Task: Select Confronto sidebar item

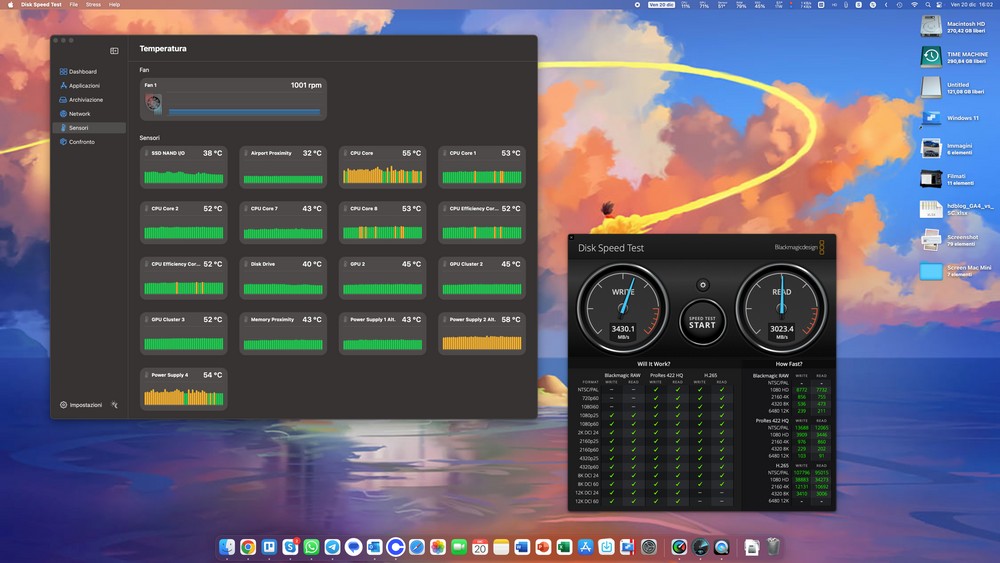Action: (81, 142)
